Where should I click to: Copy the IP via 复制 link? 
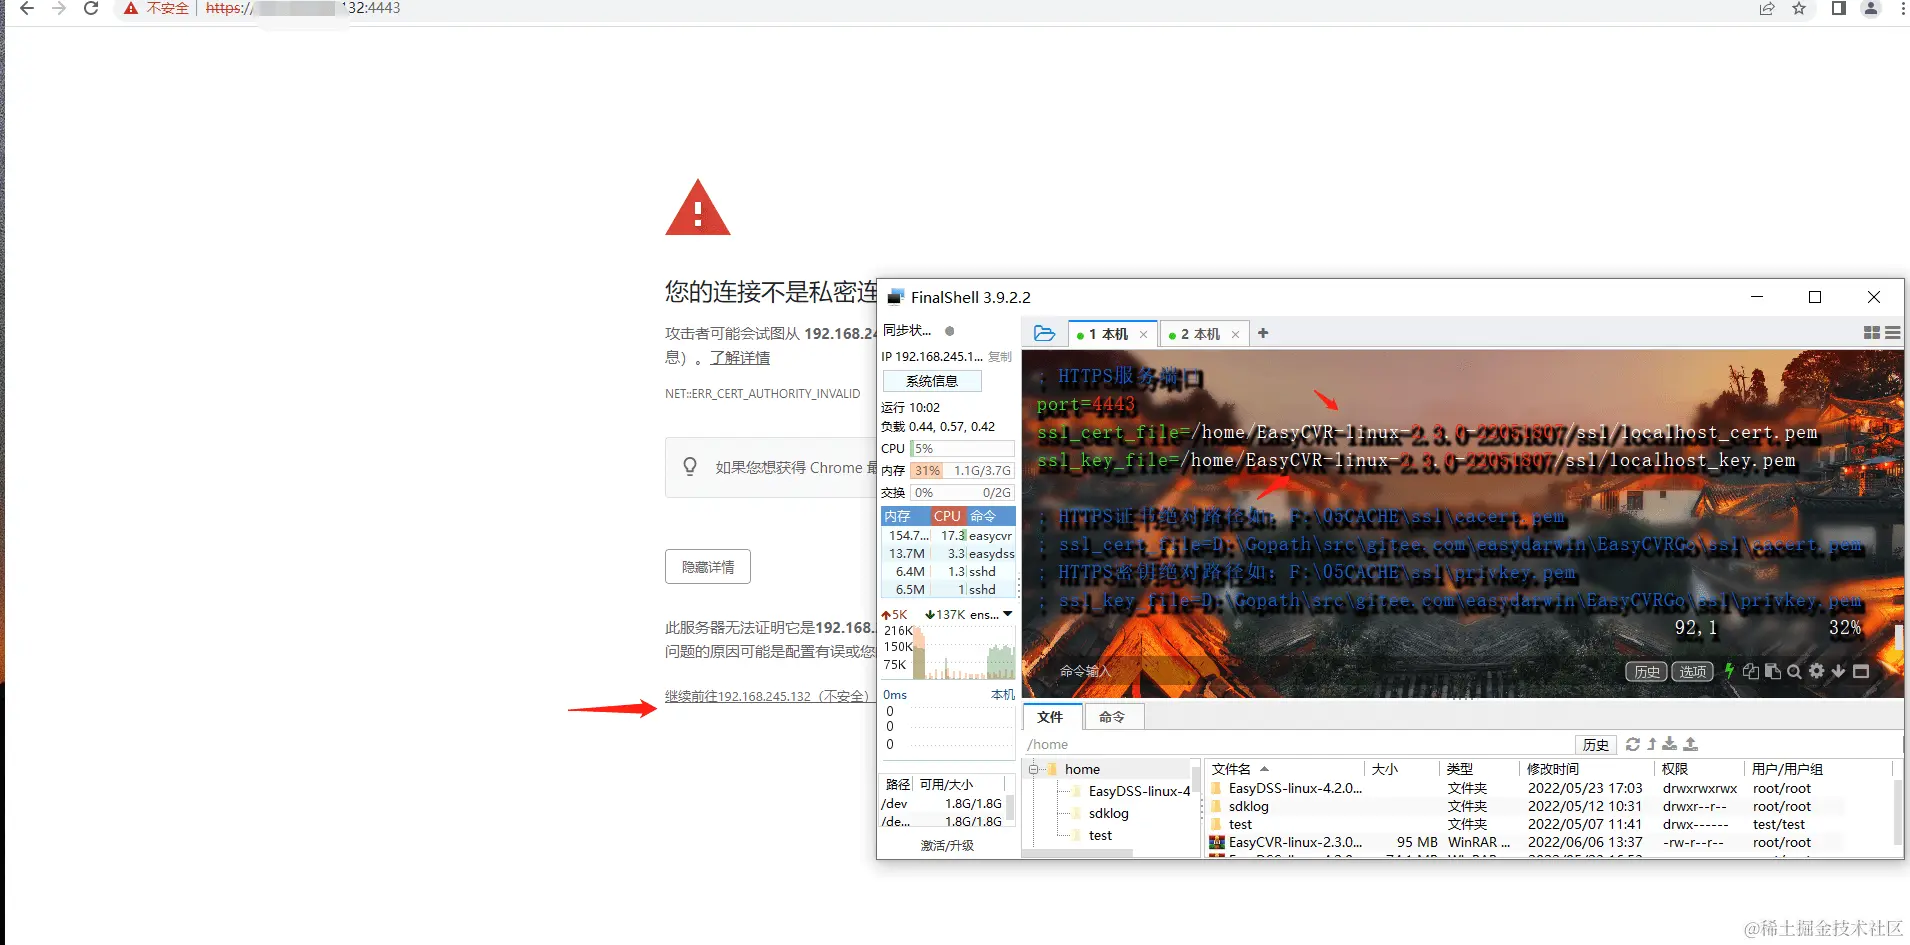[1000, 357]
